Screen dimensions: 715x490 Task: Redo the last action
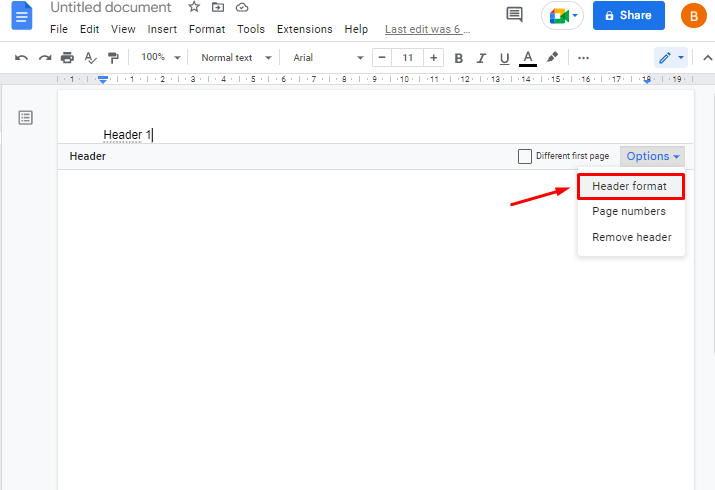click(45, 58)
